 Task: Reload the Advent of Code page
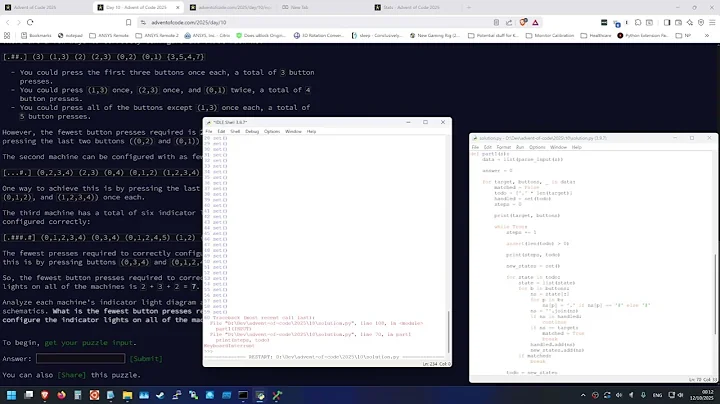pyautogui.click(x=30, y=22)
